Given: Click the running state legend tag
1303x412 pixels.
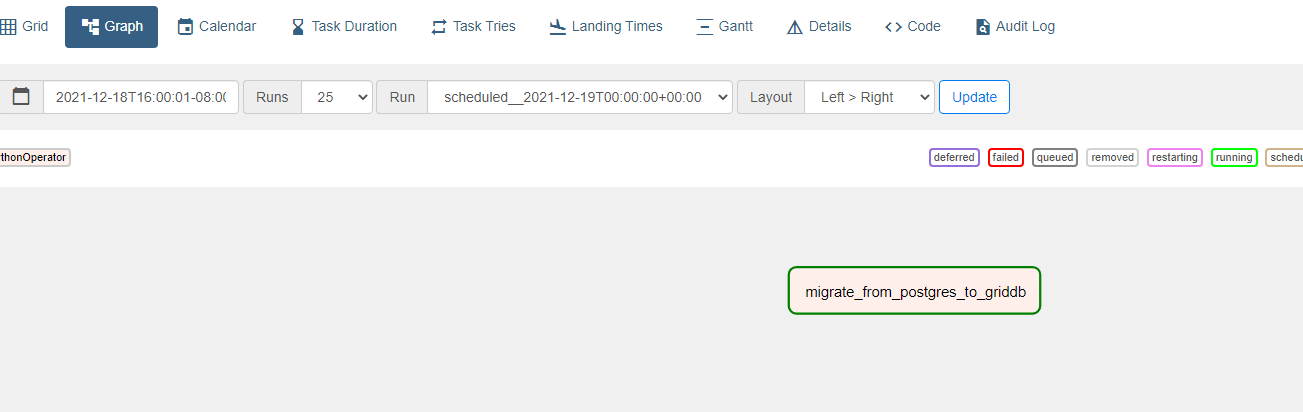Looking at the screenshot, I should pyautogui.click(x=1234, y=157).
